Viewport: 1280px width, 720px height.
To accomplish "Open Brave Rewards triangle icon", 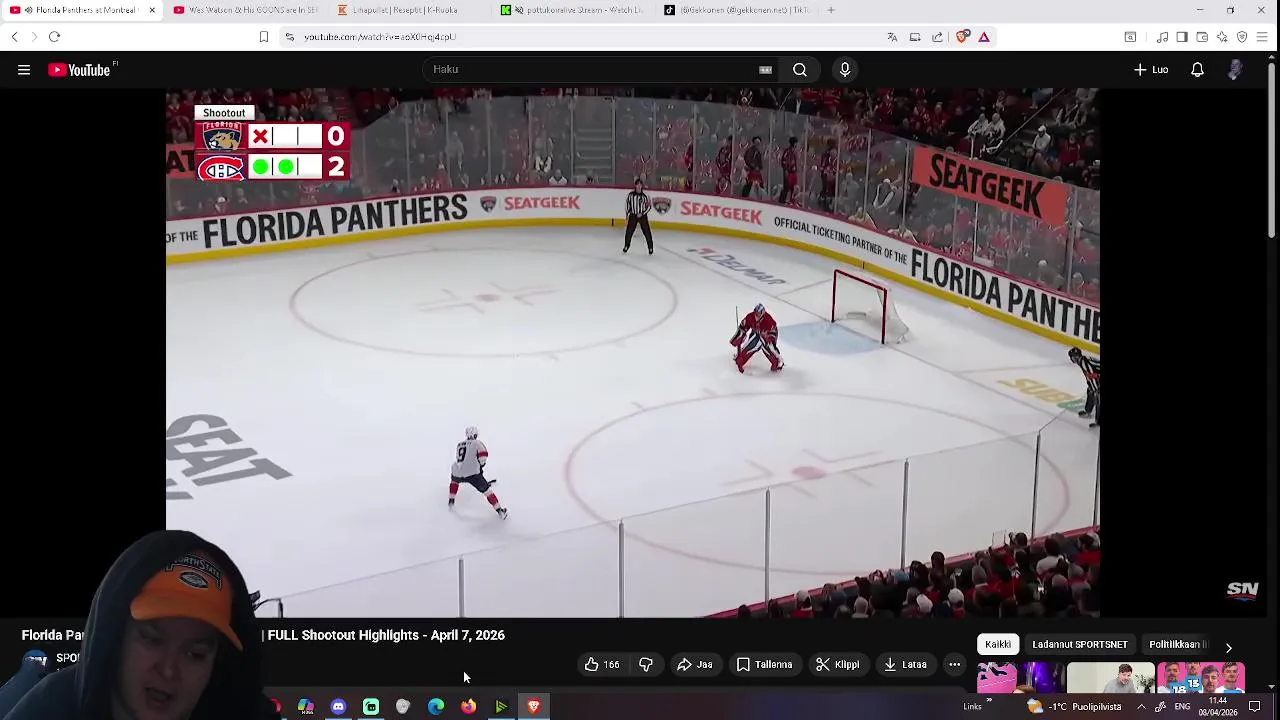I will [984, 37].
